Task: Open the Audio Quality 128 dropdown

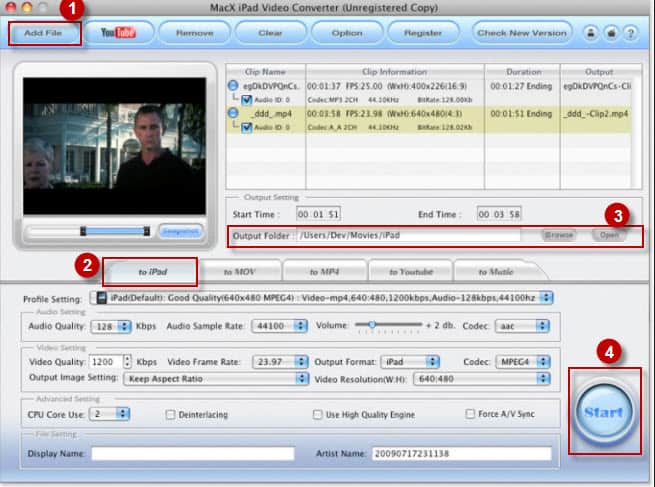Action: 111,326
